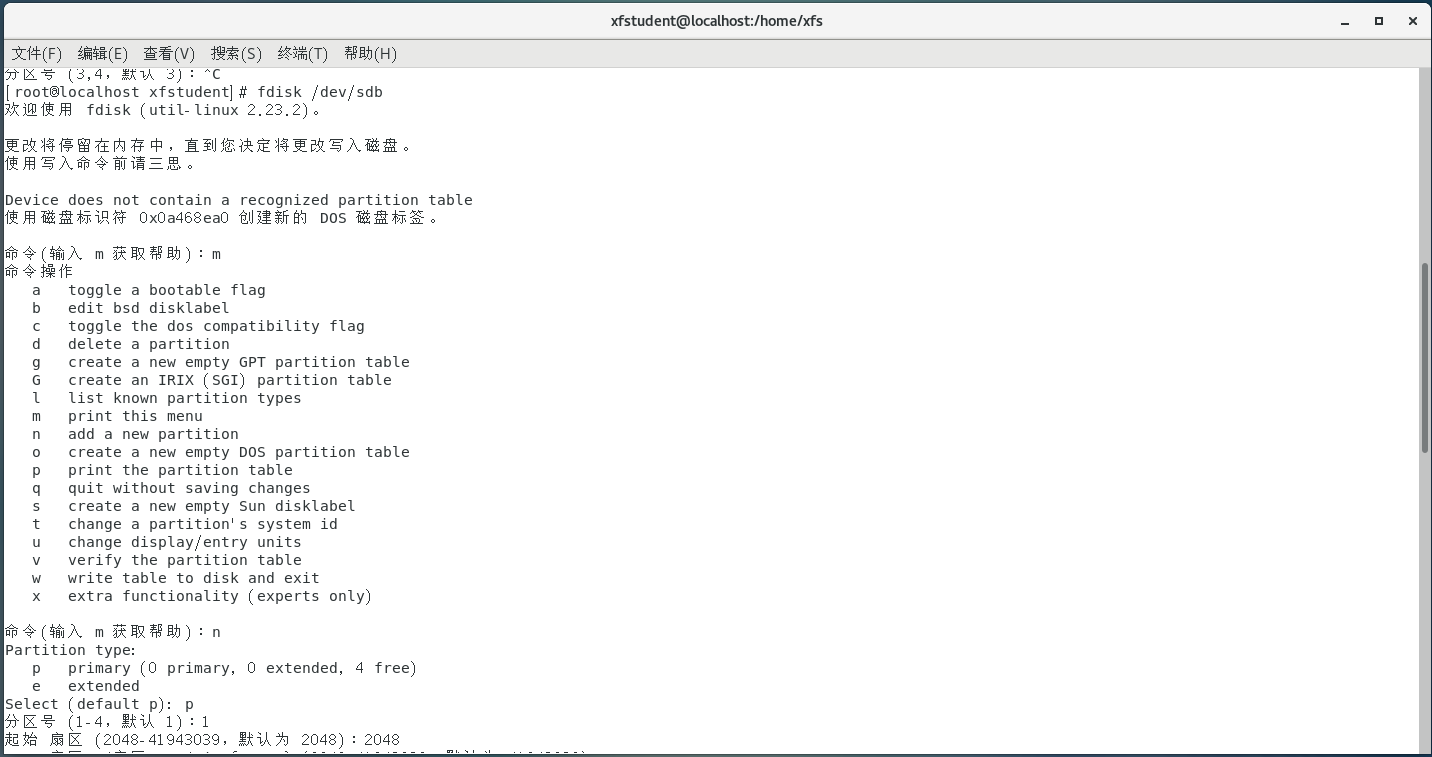The width and height of the screenshot is (1432, 757).
Task: Open the 编辑(E) menu
Action: [103, 53]
